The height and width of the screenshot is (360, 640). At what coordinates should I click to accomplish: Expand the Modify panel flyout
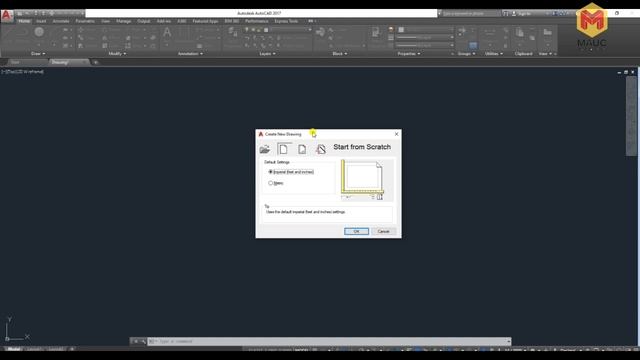[x=117, y=53]
